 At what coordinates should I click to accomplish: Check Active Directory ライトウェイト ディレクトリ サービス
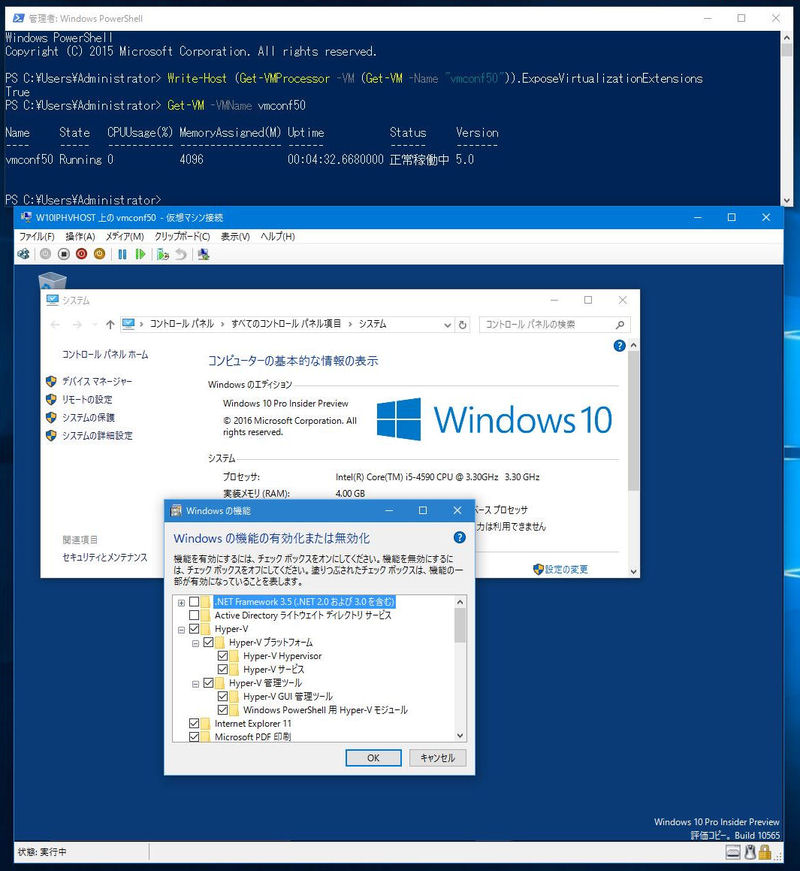(x=194, y=615)
